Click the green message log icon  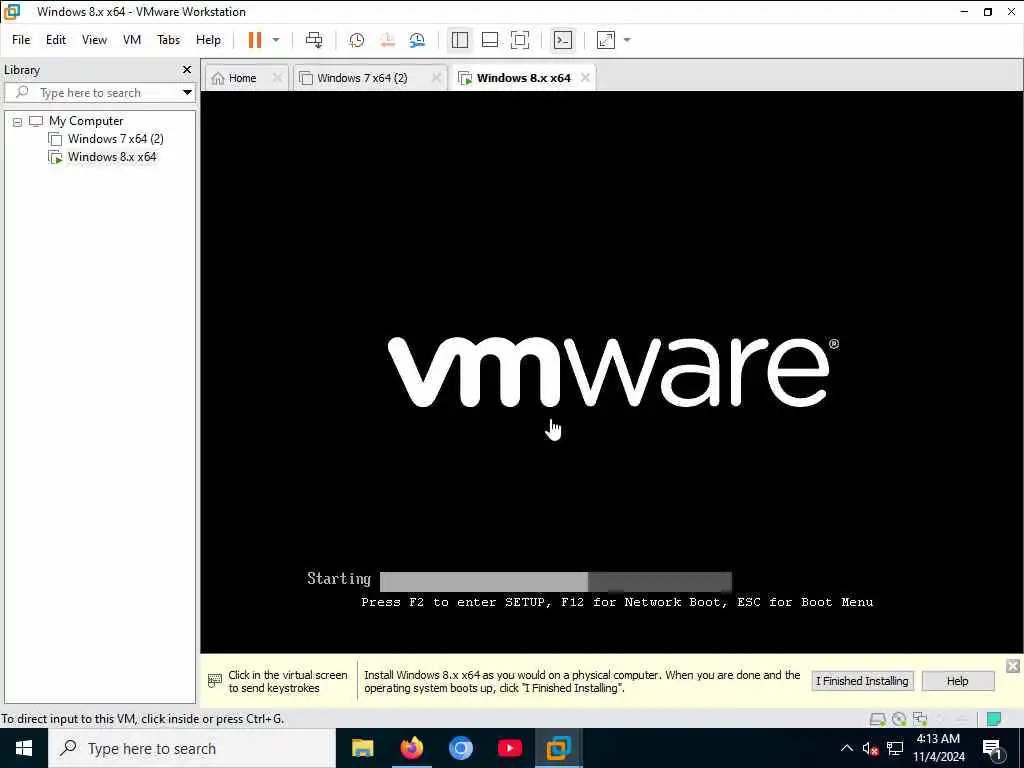(994, 719)
